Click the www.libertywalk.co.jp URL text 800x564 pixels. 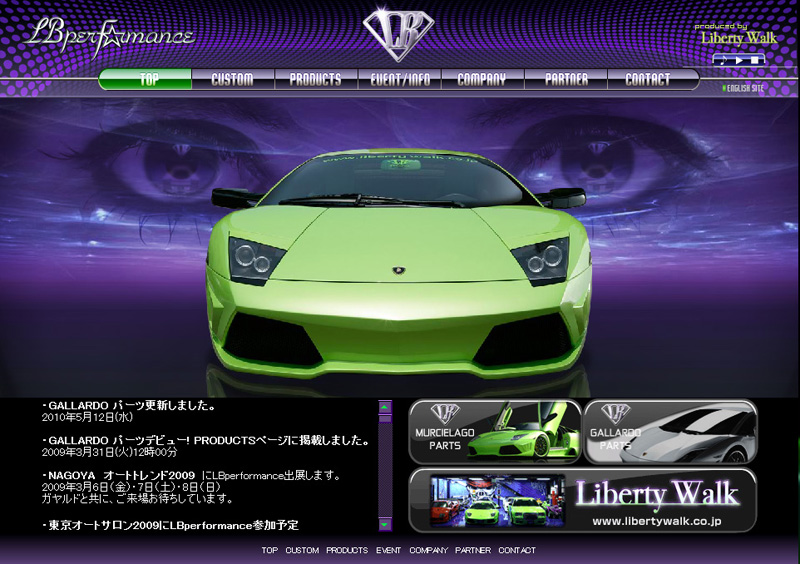pyautogui.click(x=656, y=522)
